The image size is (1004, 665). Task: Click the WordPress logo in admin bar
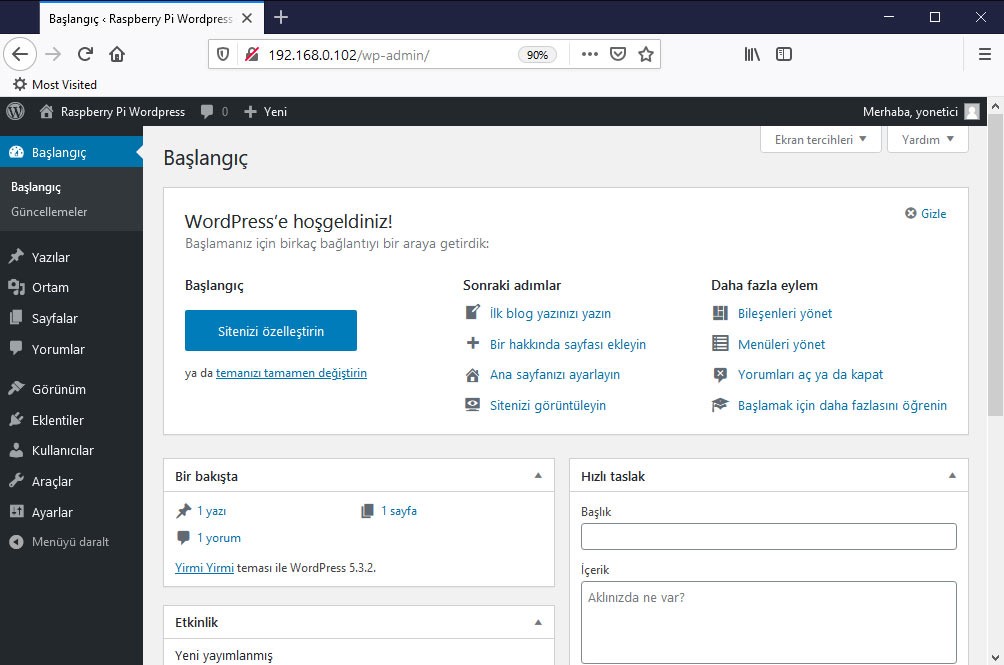pyautogui.click(x=15, y=111)
